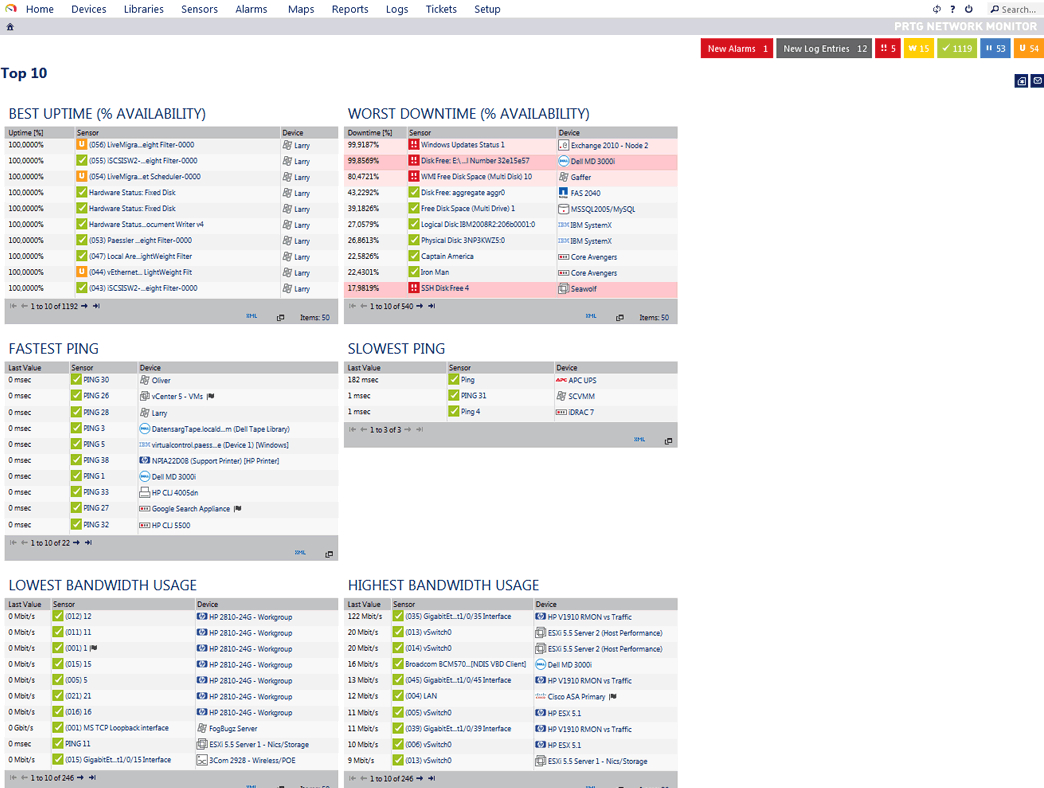
Task: Open sensor (056) LiveMigra...eight Filter-0000
Action: tap(141, 144)
